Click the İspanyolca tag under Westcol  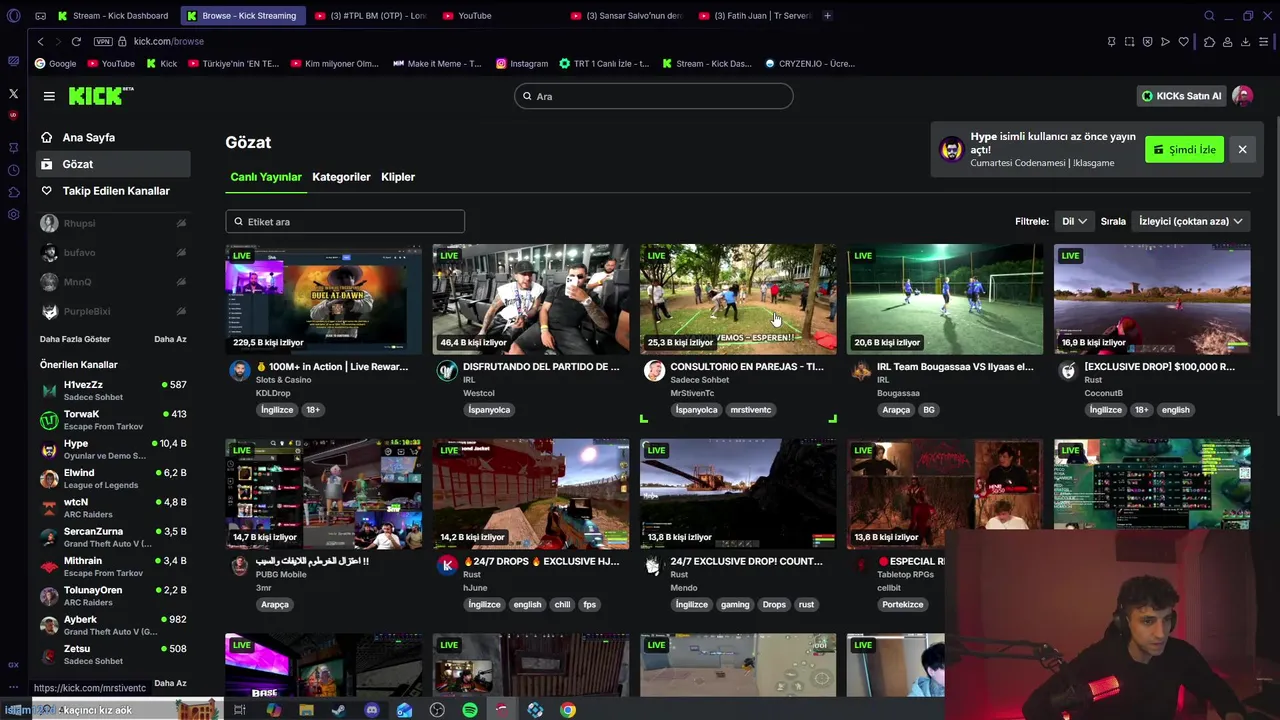(489, 410)
